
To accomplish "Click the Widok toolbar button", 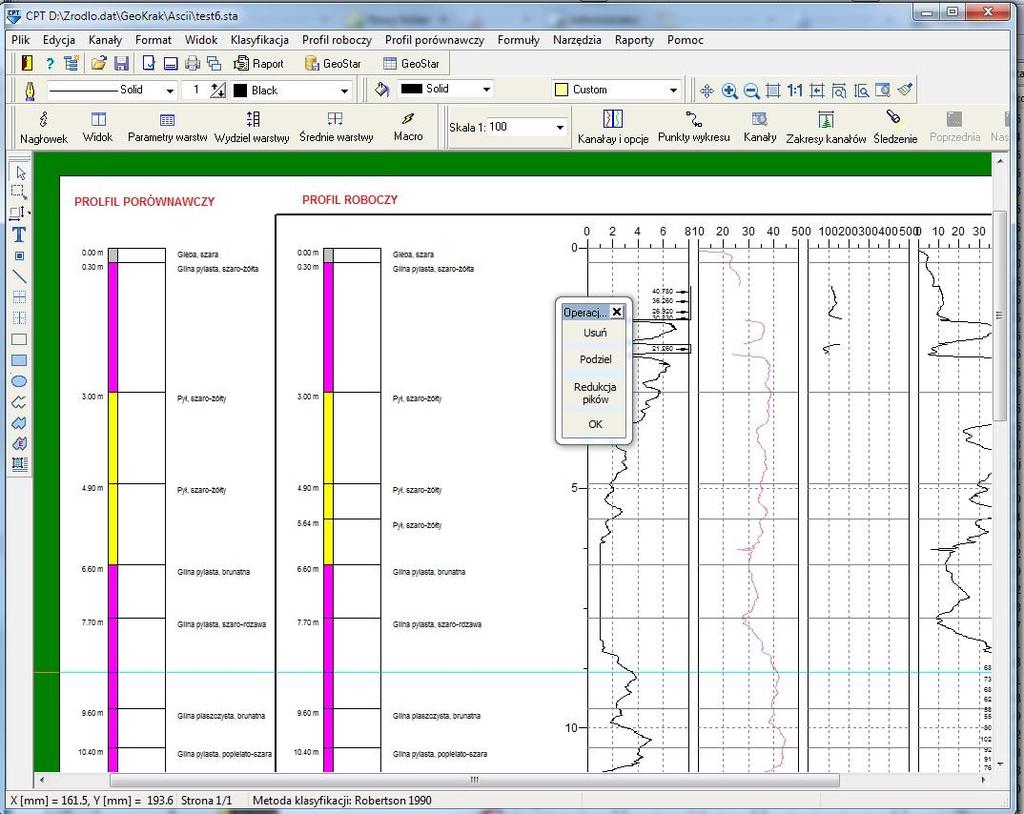I will tap(98, 127).
